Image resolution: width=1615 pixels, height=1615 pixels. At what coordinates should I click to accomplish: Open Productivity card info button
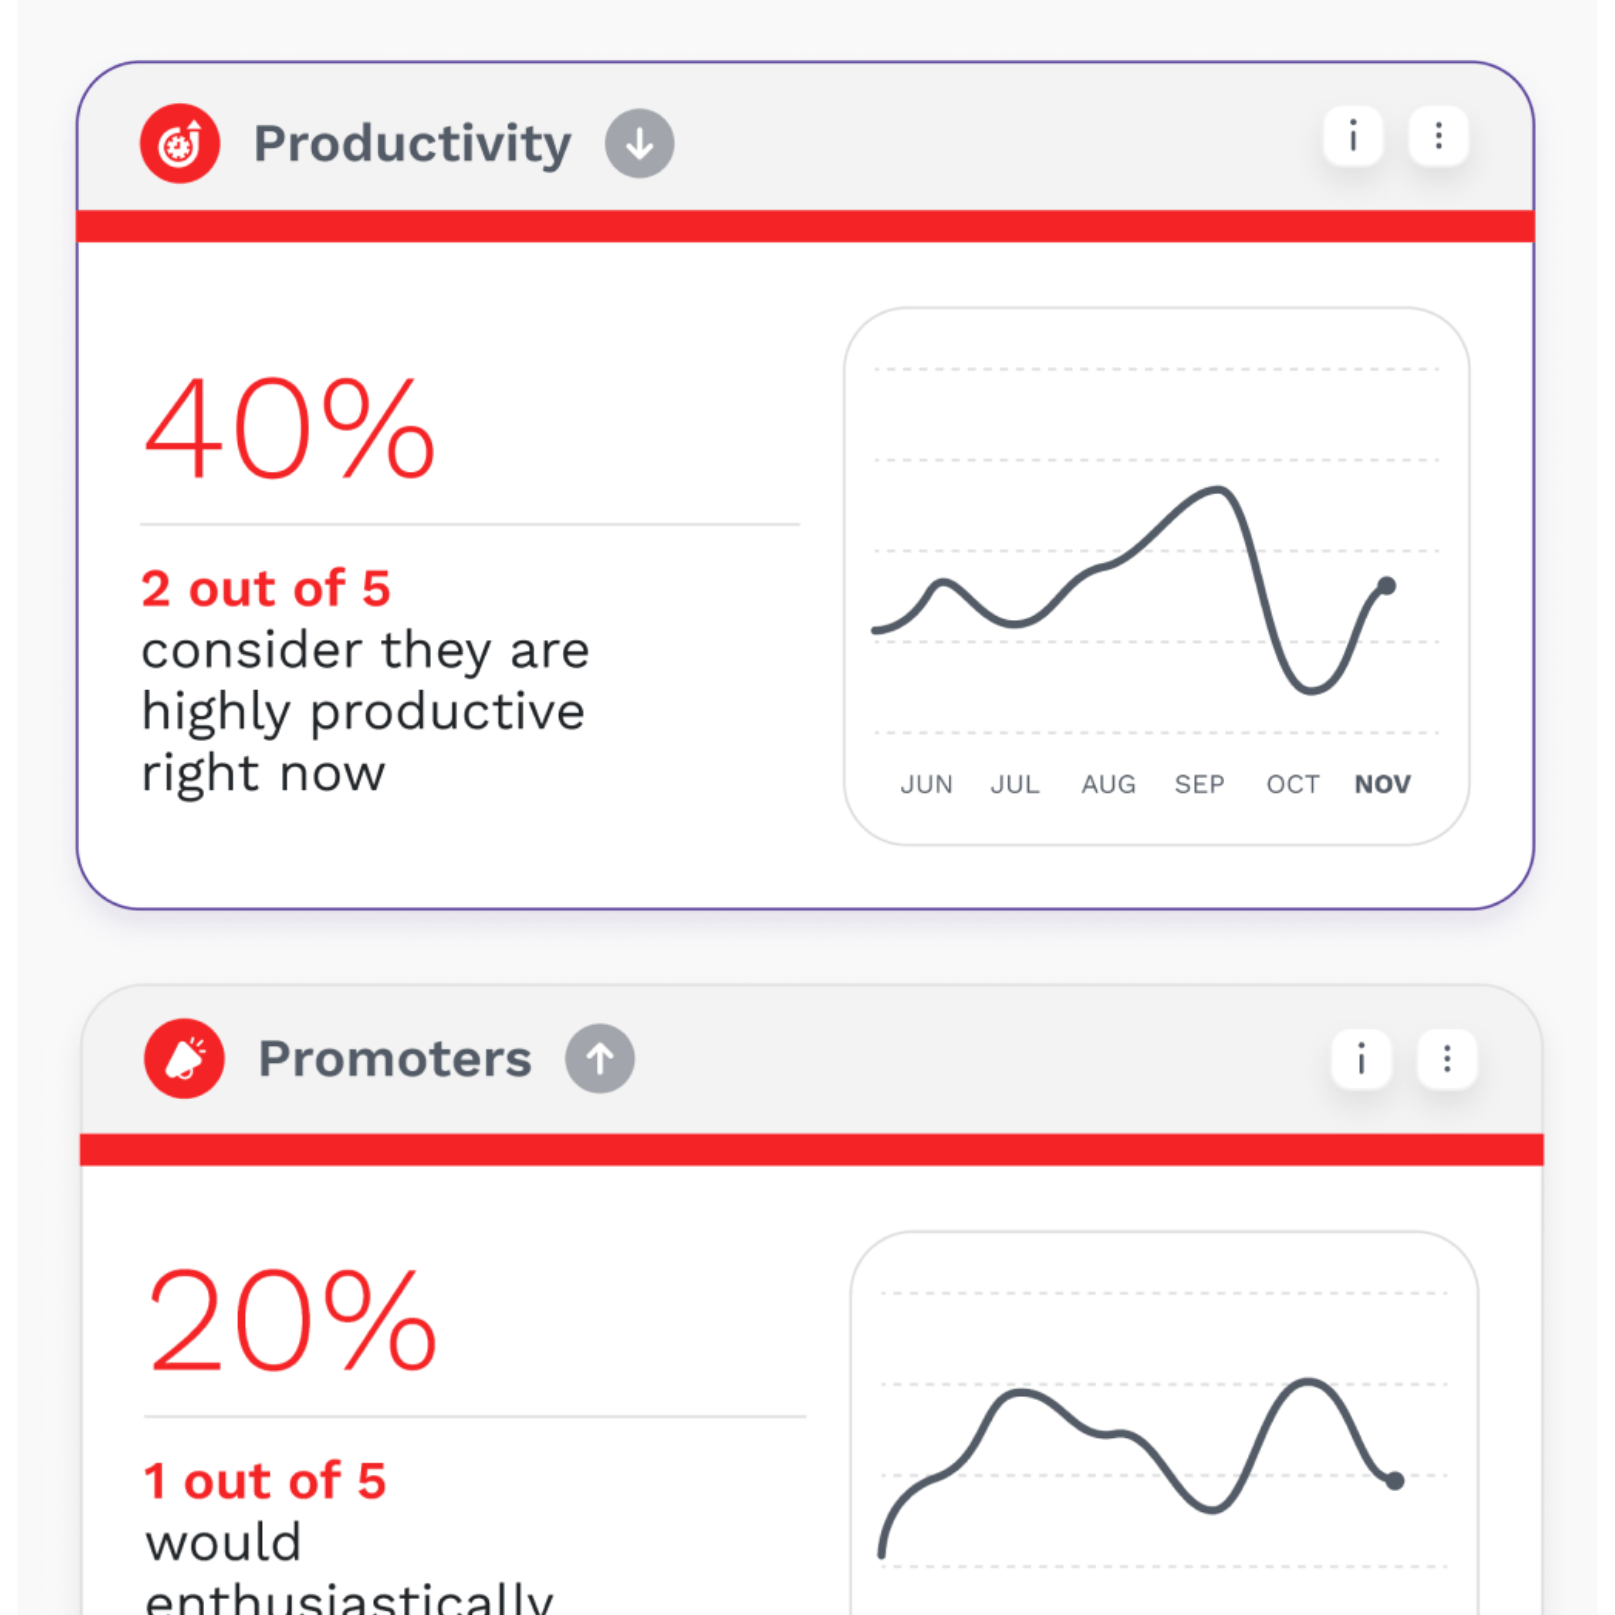[x=1353, y=136]
